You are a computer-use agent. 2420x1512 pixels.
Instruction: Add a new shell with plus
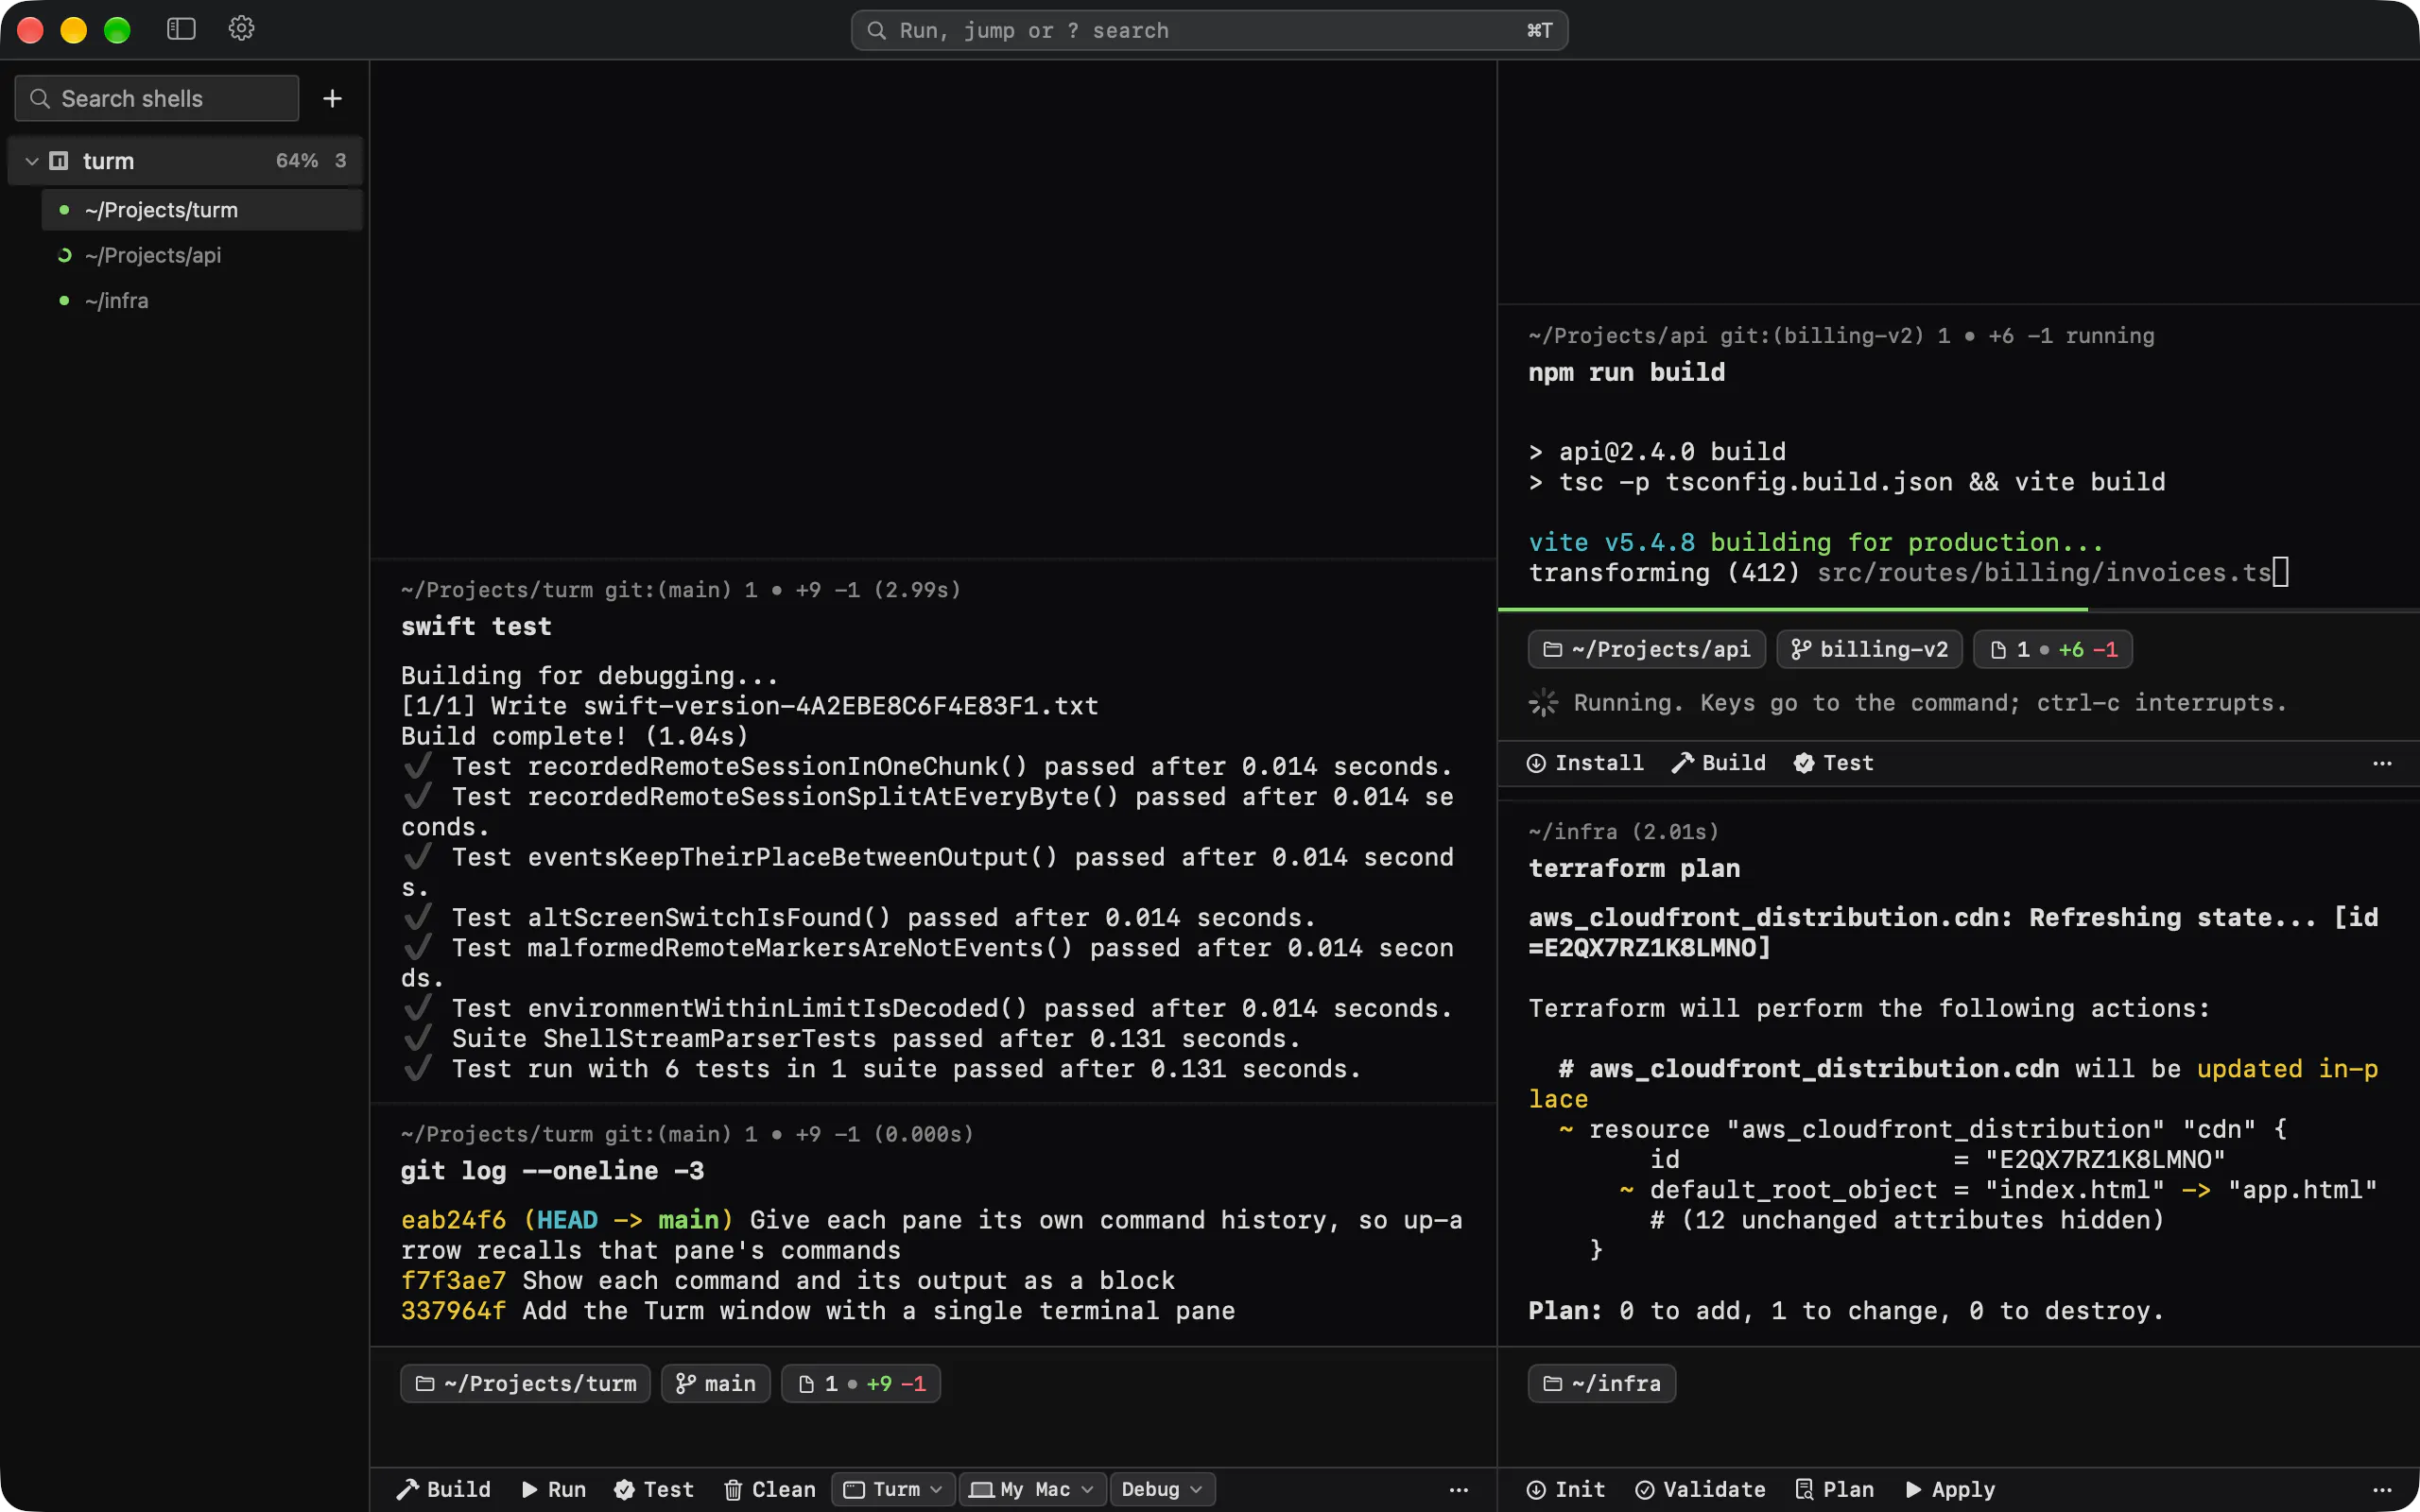tap(333, 98)
